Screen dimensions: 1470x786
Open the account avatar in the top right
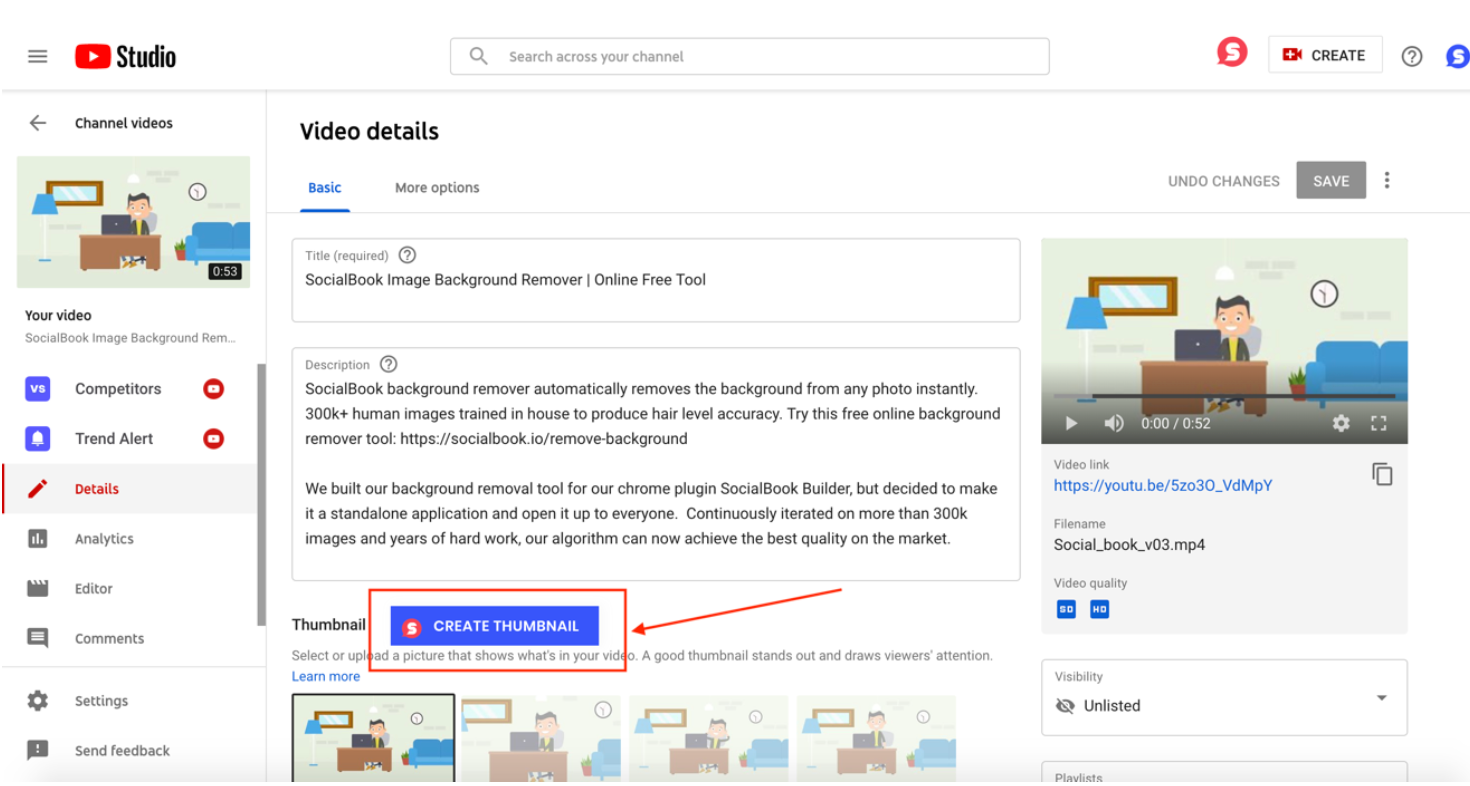(1458, 56)
